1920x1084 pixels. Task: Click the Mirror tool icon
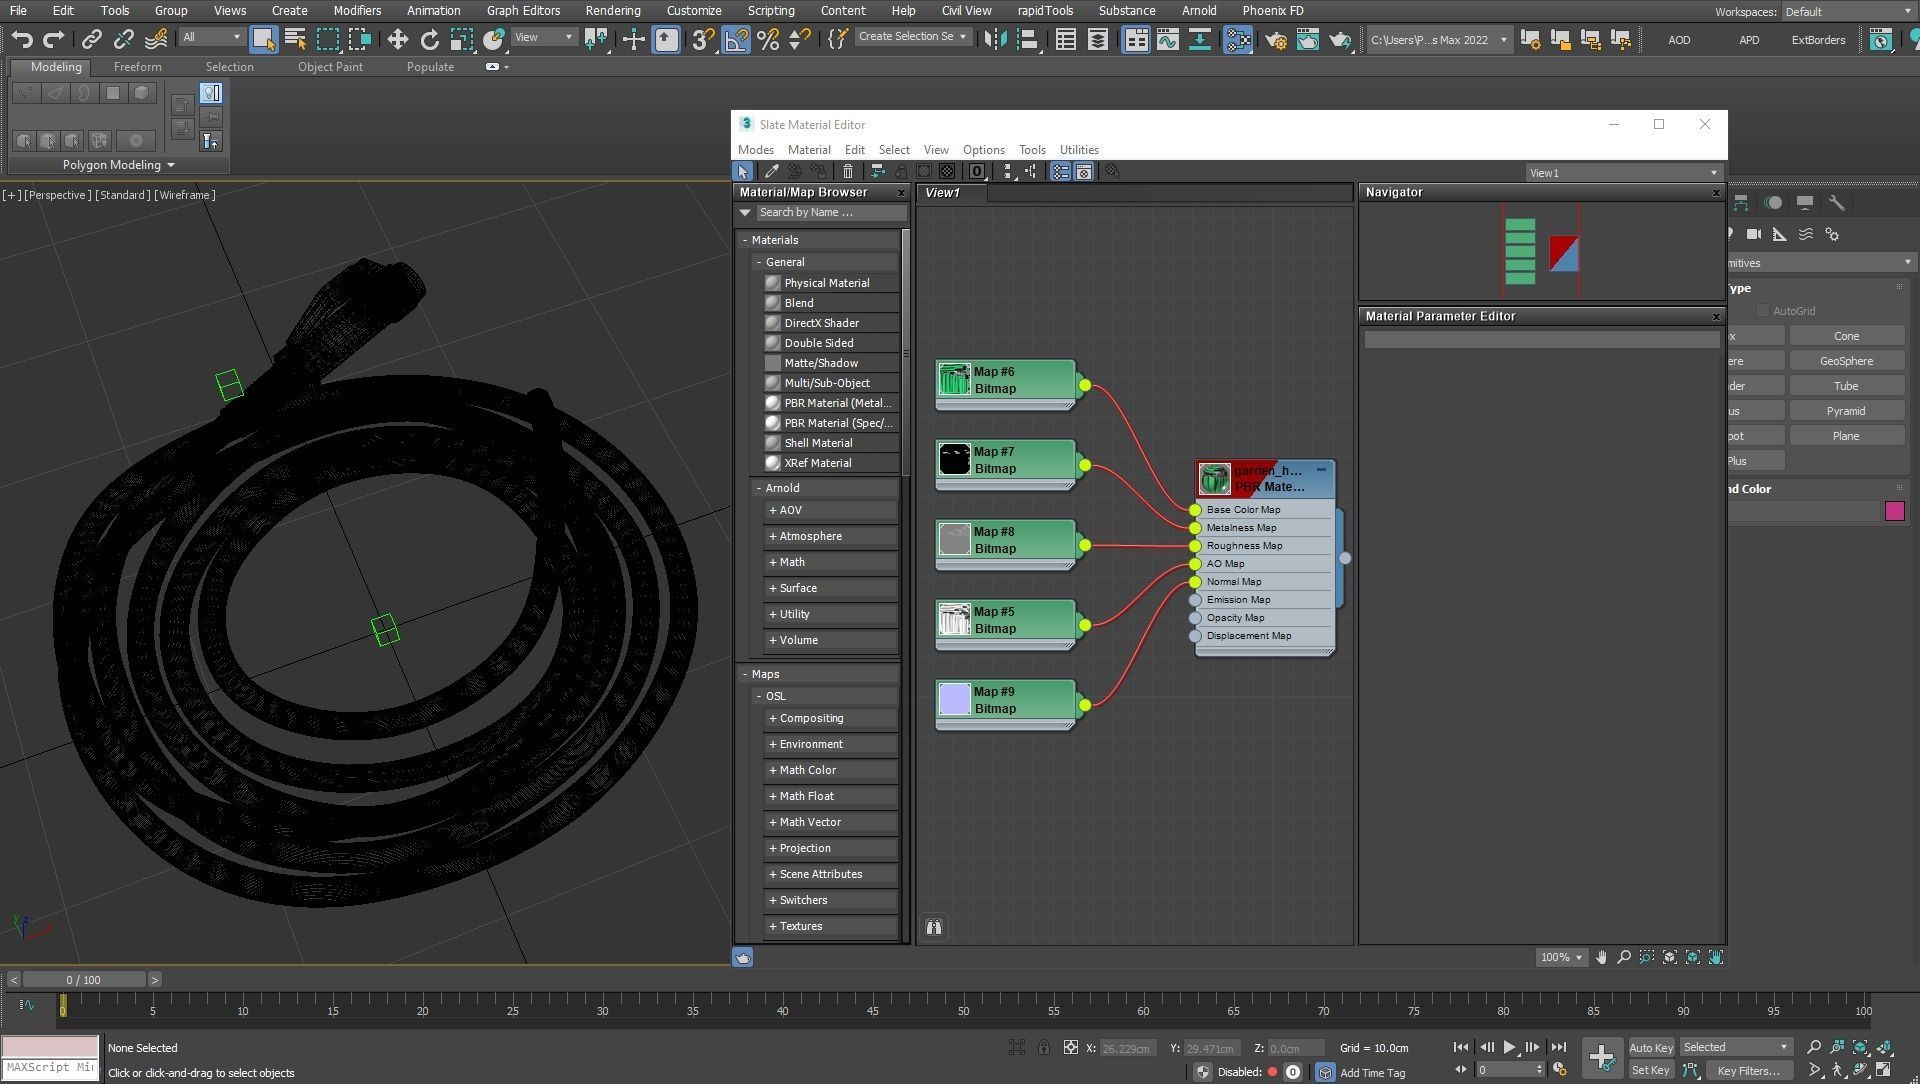995,39
